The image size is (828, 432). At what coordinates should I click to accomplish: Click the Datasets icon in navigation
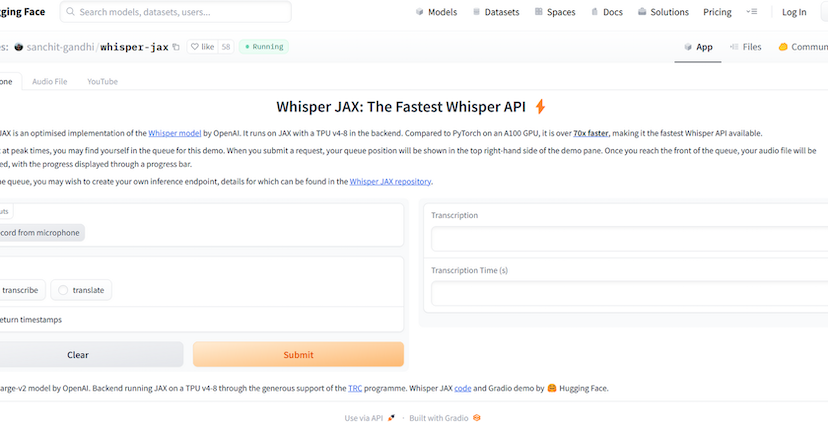click(476, 12)
